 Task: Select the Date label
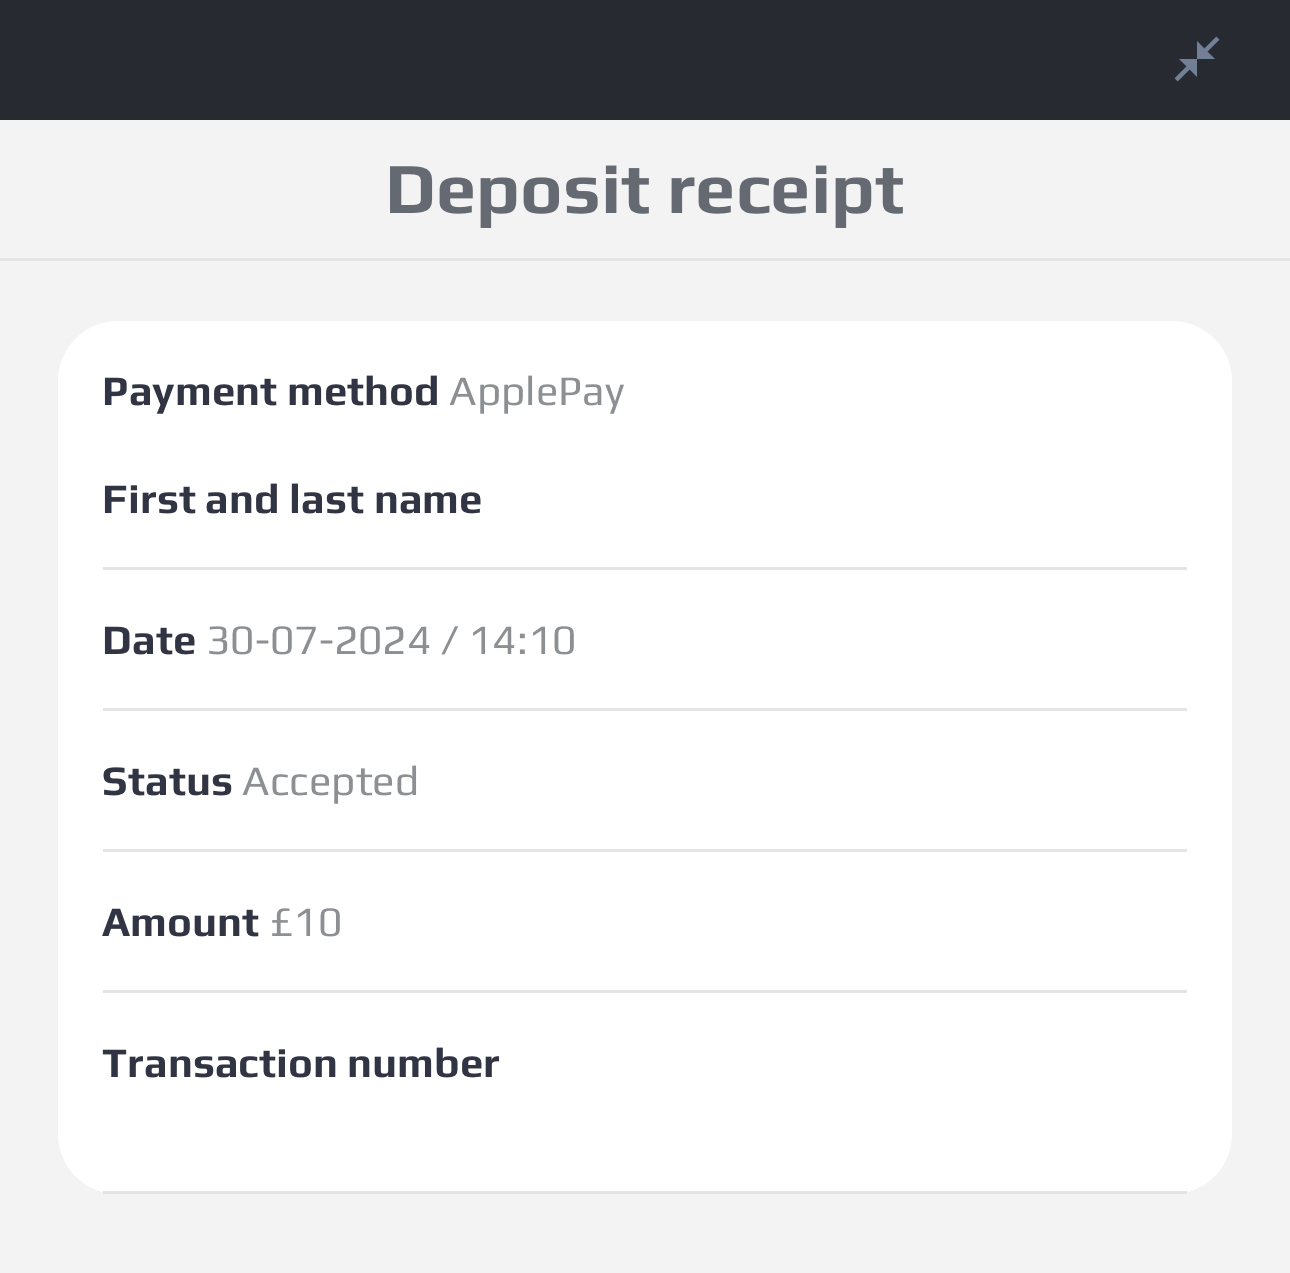click(149, 640)
